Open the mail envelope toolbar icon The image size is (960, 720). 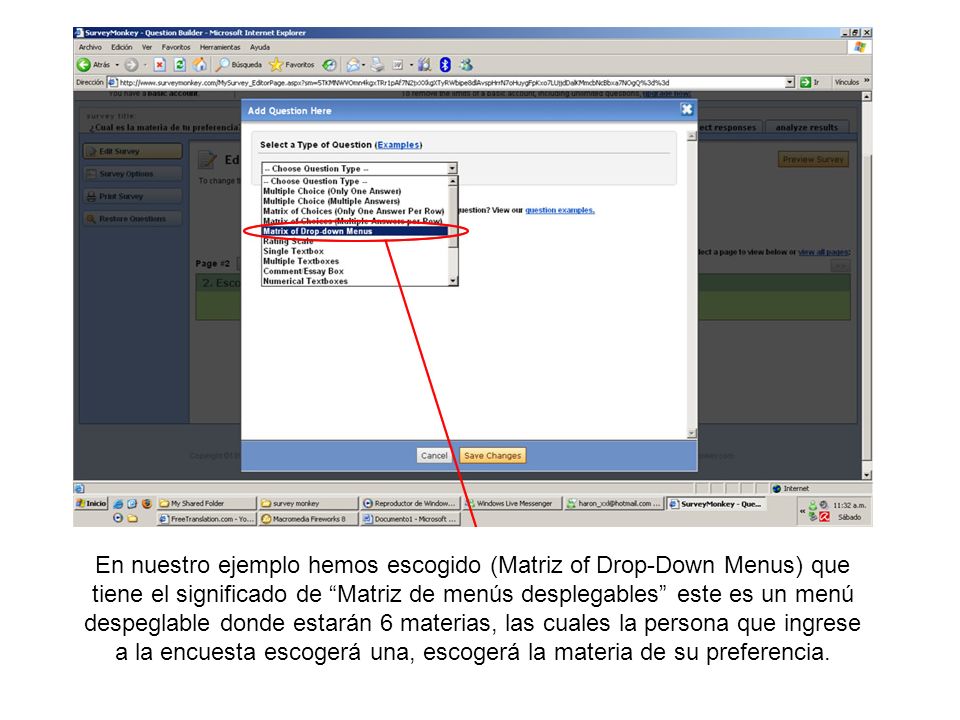point(353,64)
